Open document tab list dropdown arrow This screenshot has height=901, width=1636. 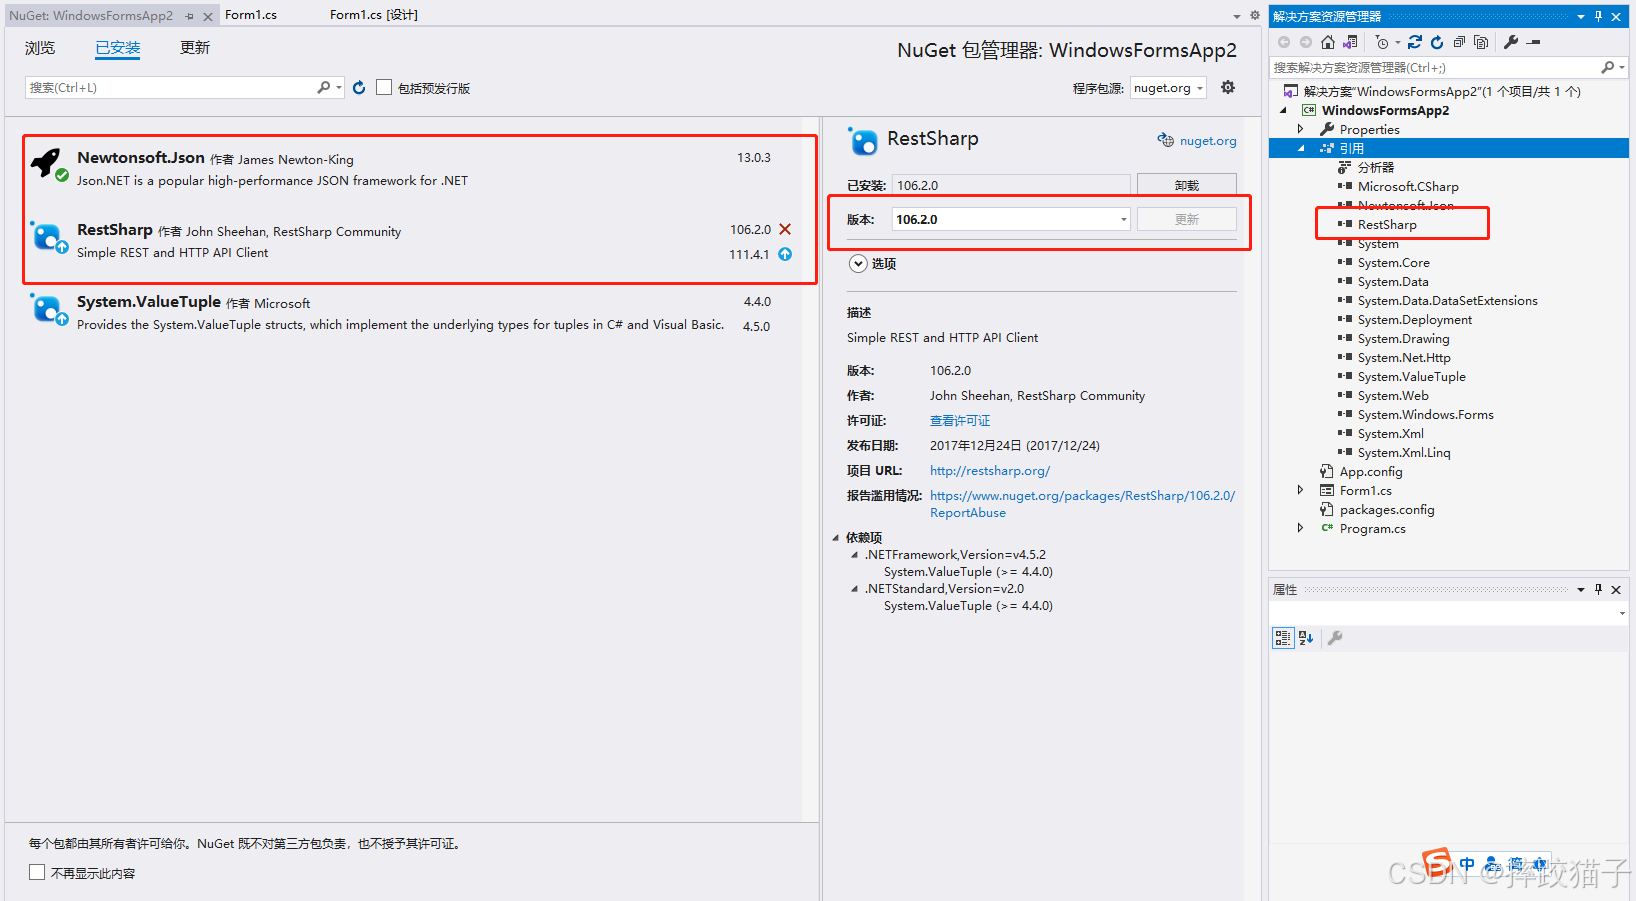(x=1237, y=16)
